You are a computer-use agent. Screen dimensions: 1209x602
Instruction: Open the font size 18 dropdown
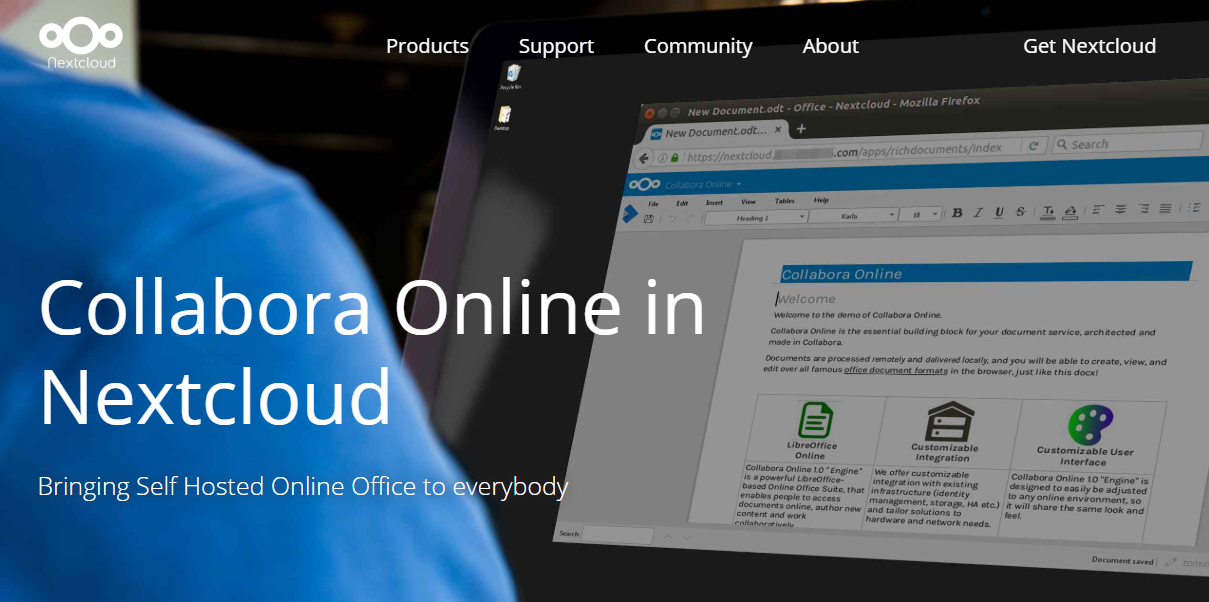click(920, 215)
